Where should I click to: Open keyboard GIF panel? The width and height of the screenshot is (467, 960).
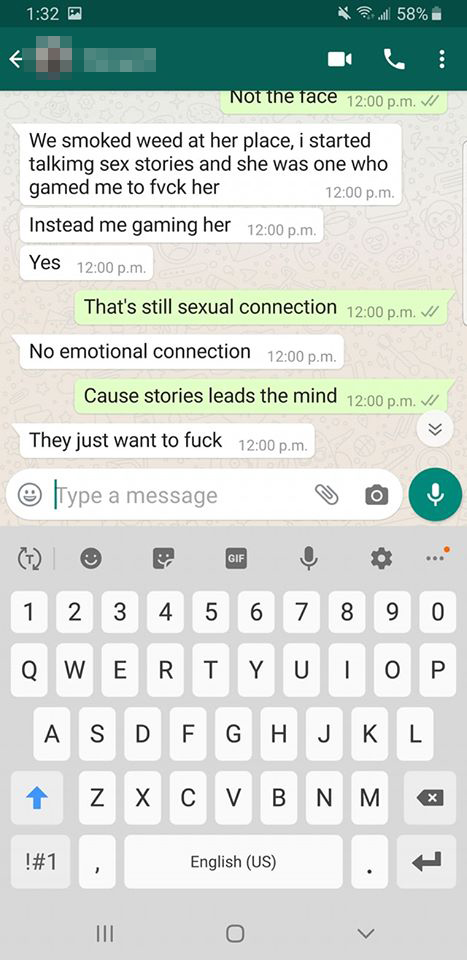236,558
